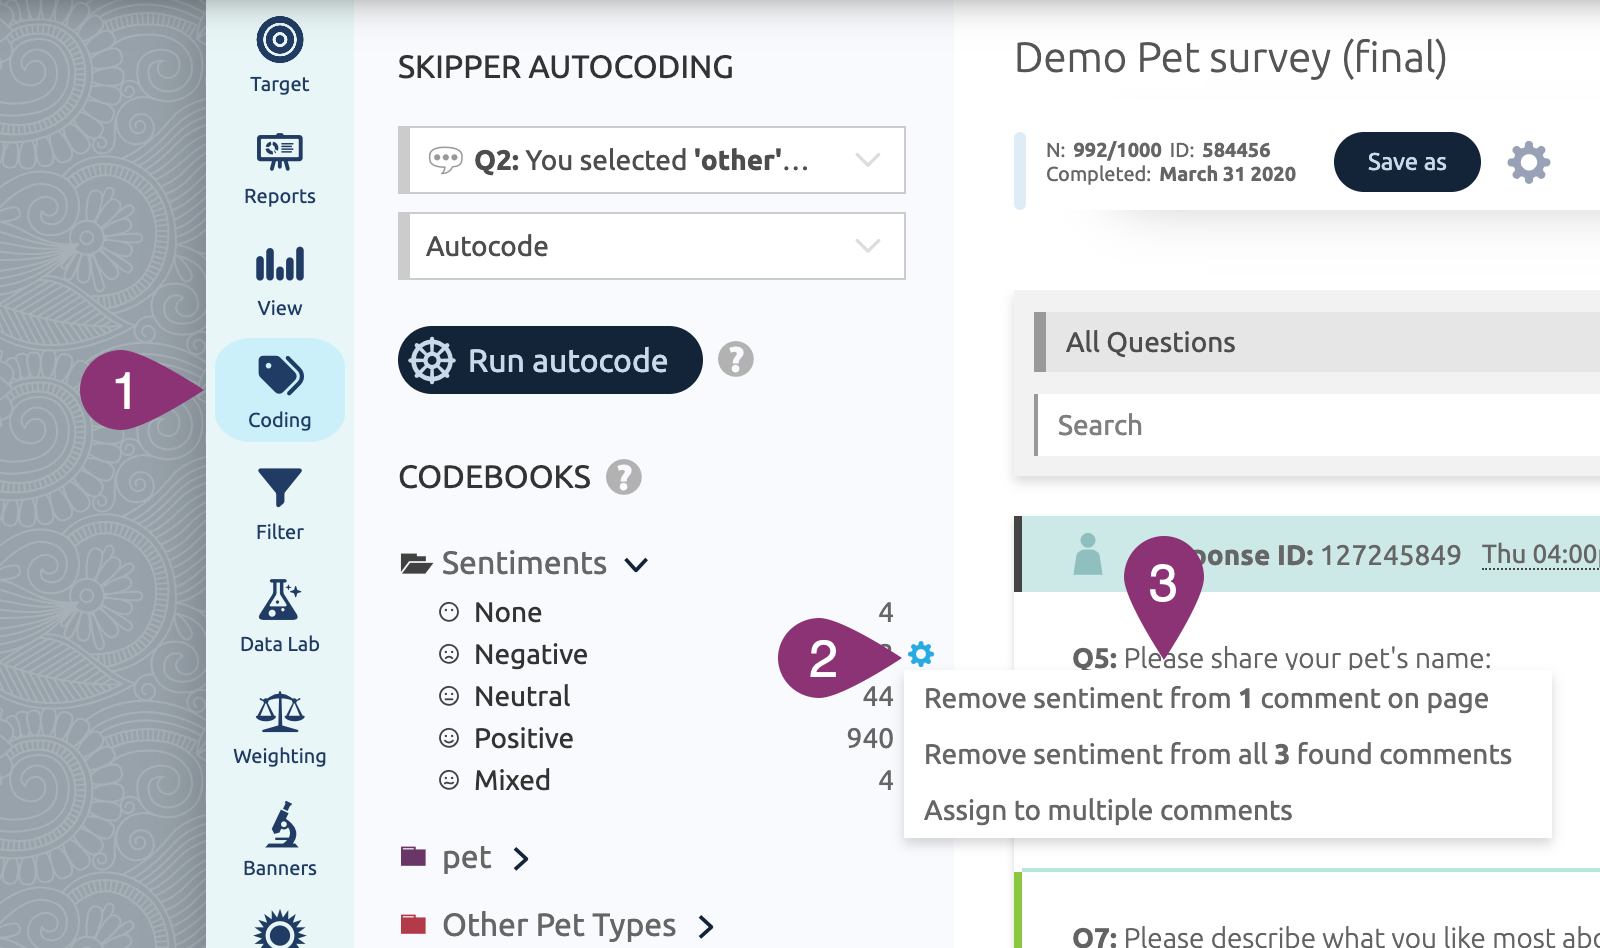Open the Coding section

click(280, 376)
